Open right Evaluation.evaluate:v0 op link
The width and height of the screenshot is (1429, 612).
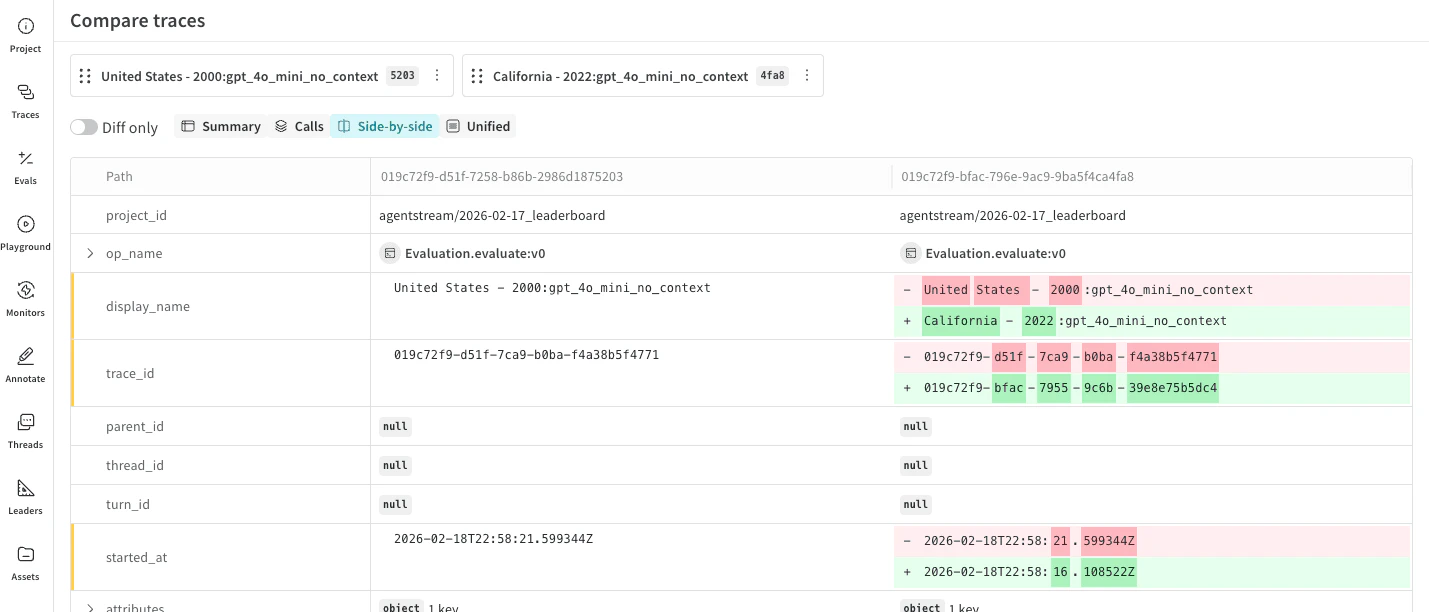pos(995,254)
